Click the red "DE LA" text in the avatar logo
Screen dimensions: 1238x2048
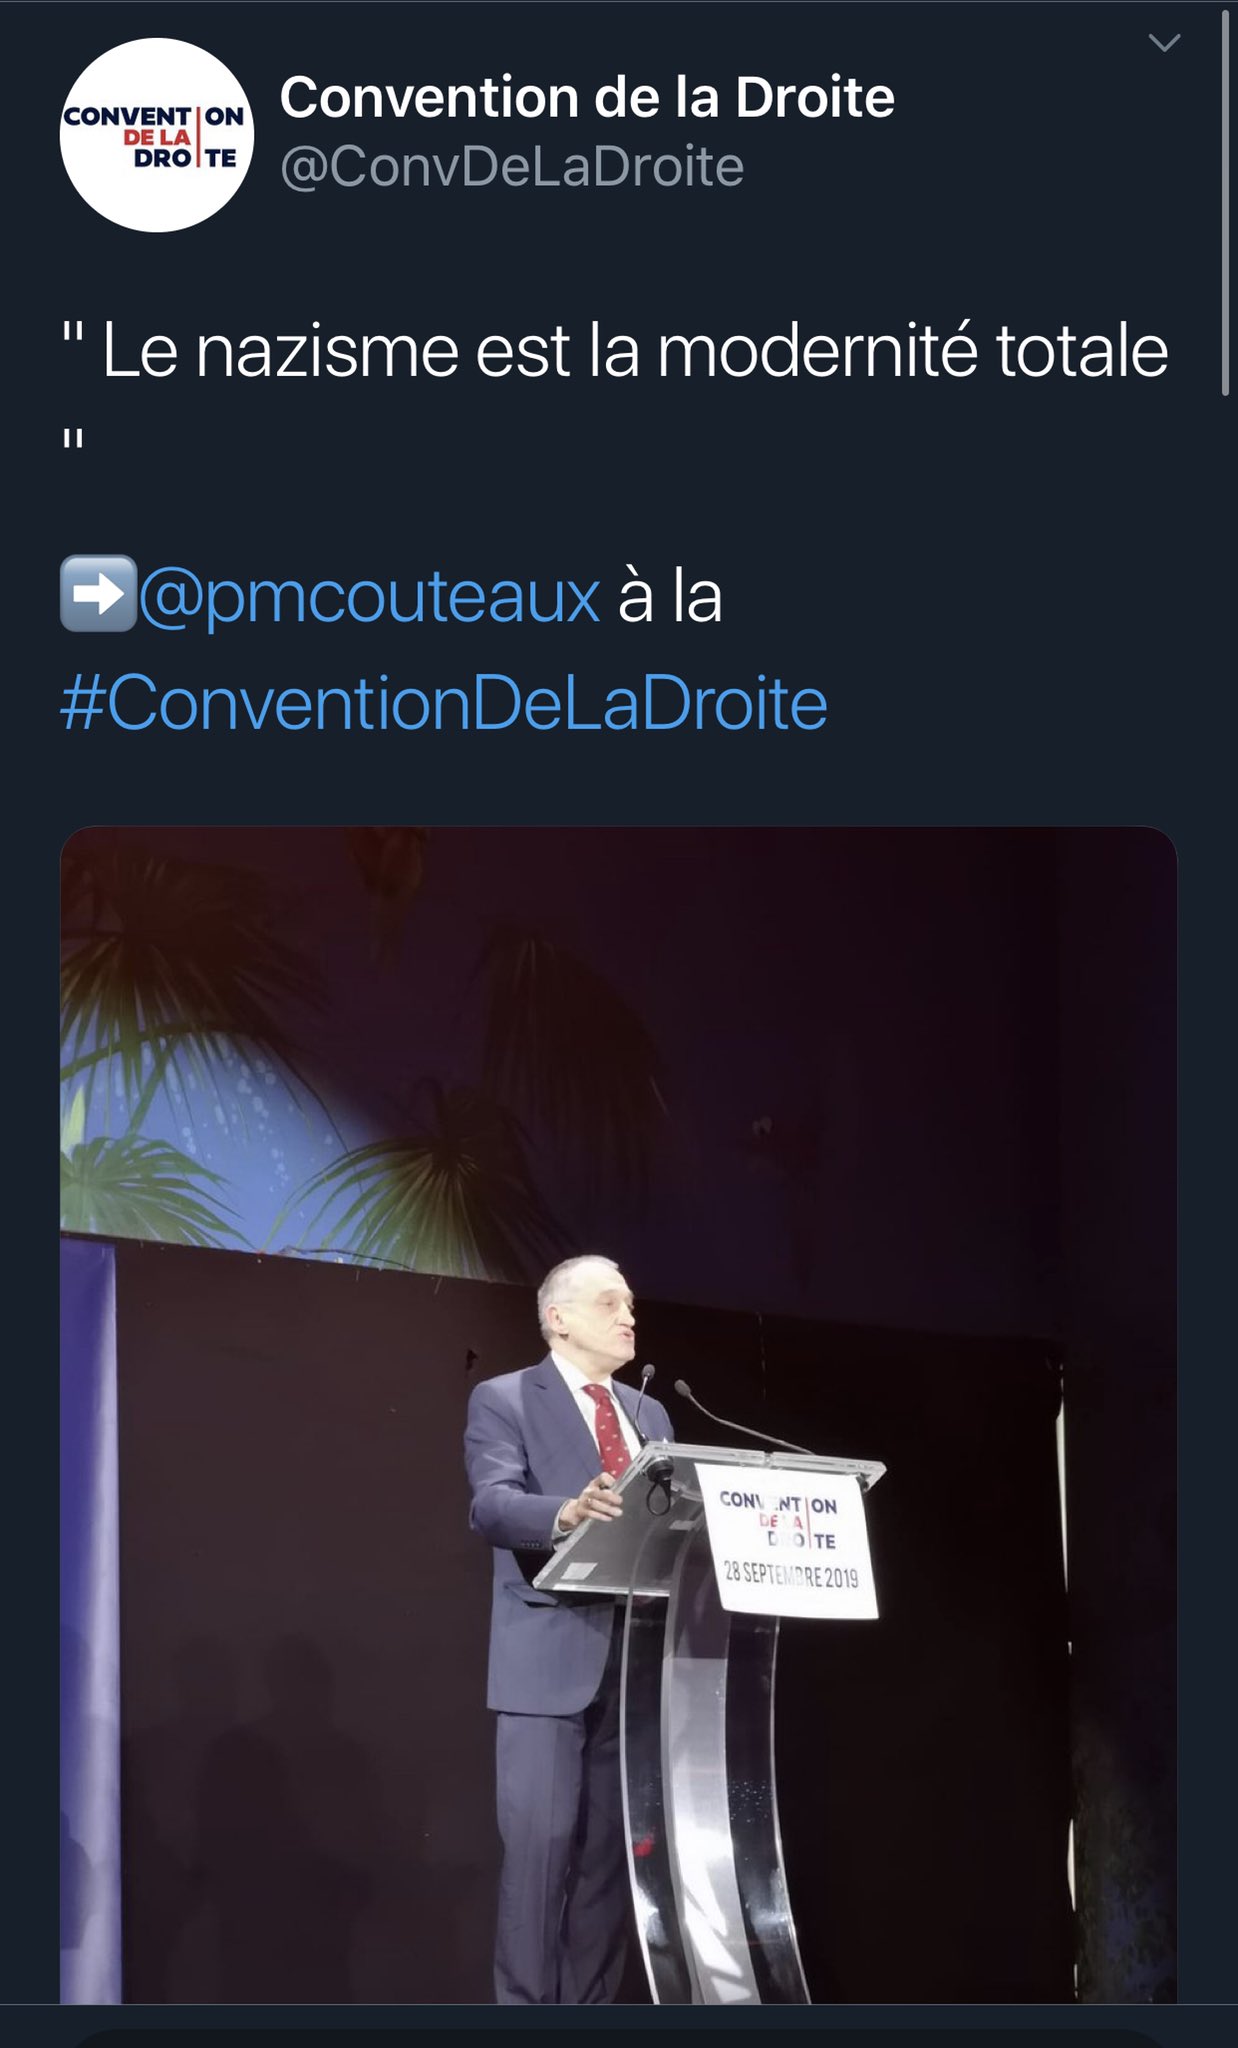coord(157,137)
